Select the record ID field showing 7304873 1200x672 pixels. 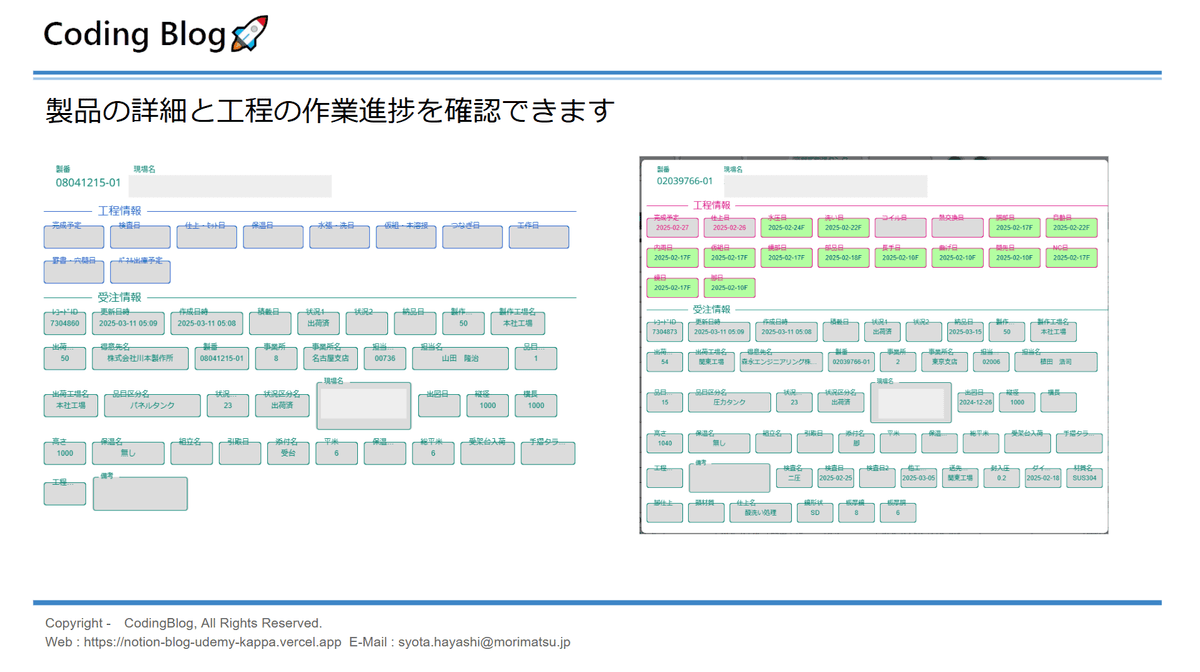[x=665, y=332]
